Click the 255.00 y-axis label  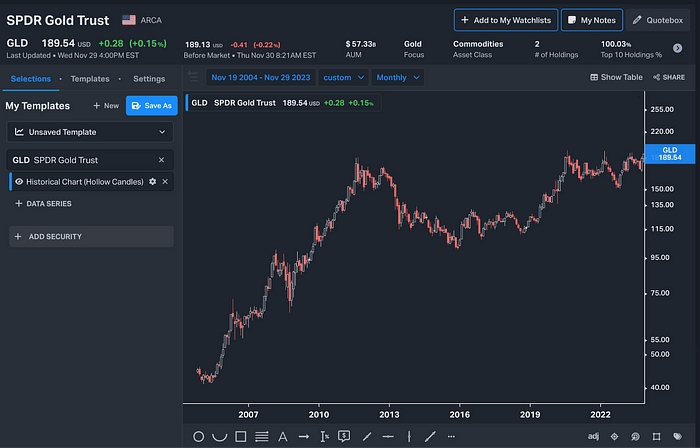[662, 109]
